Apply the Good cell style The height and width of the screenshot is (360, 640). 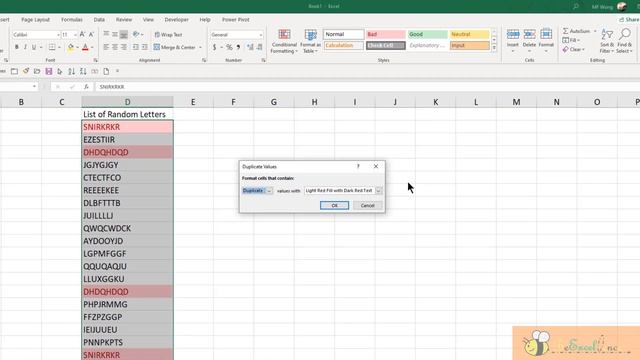(427, 34)
